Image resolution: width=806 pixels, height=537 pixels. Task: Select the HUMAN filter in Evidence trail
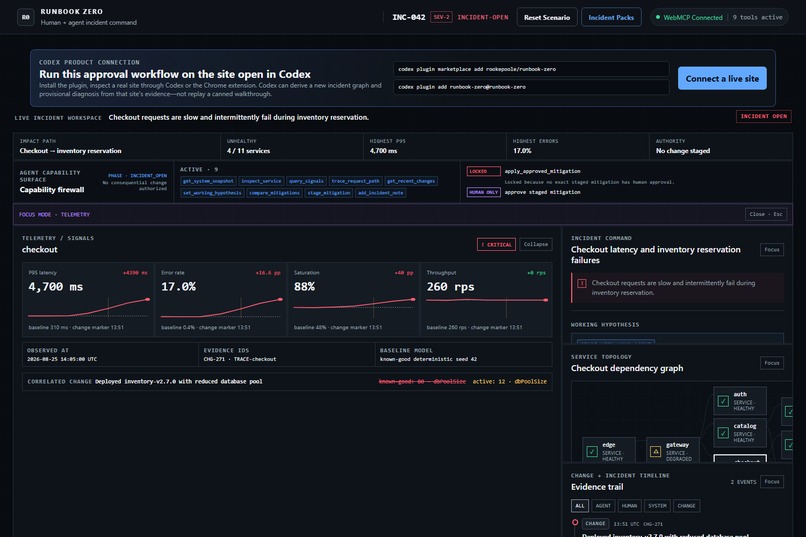pos(629,506)
